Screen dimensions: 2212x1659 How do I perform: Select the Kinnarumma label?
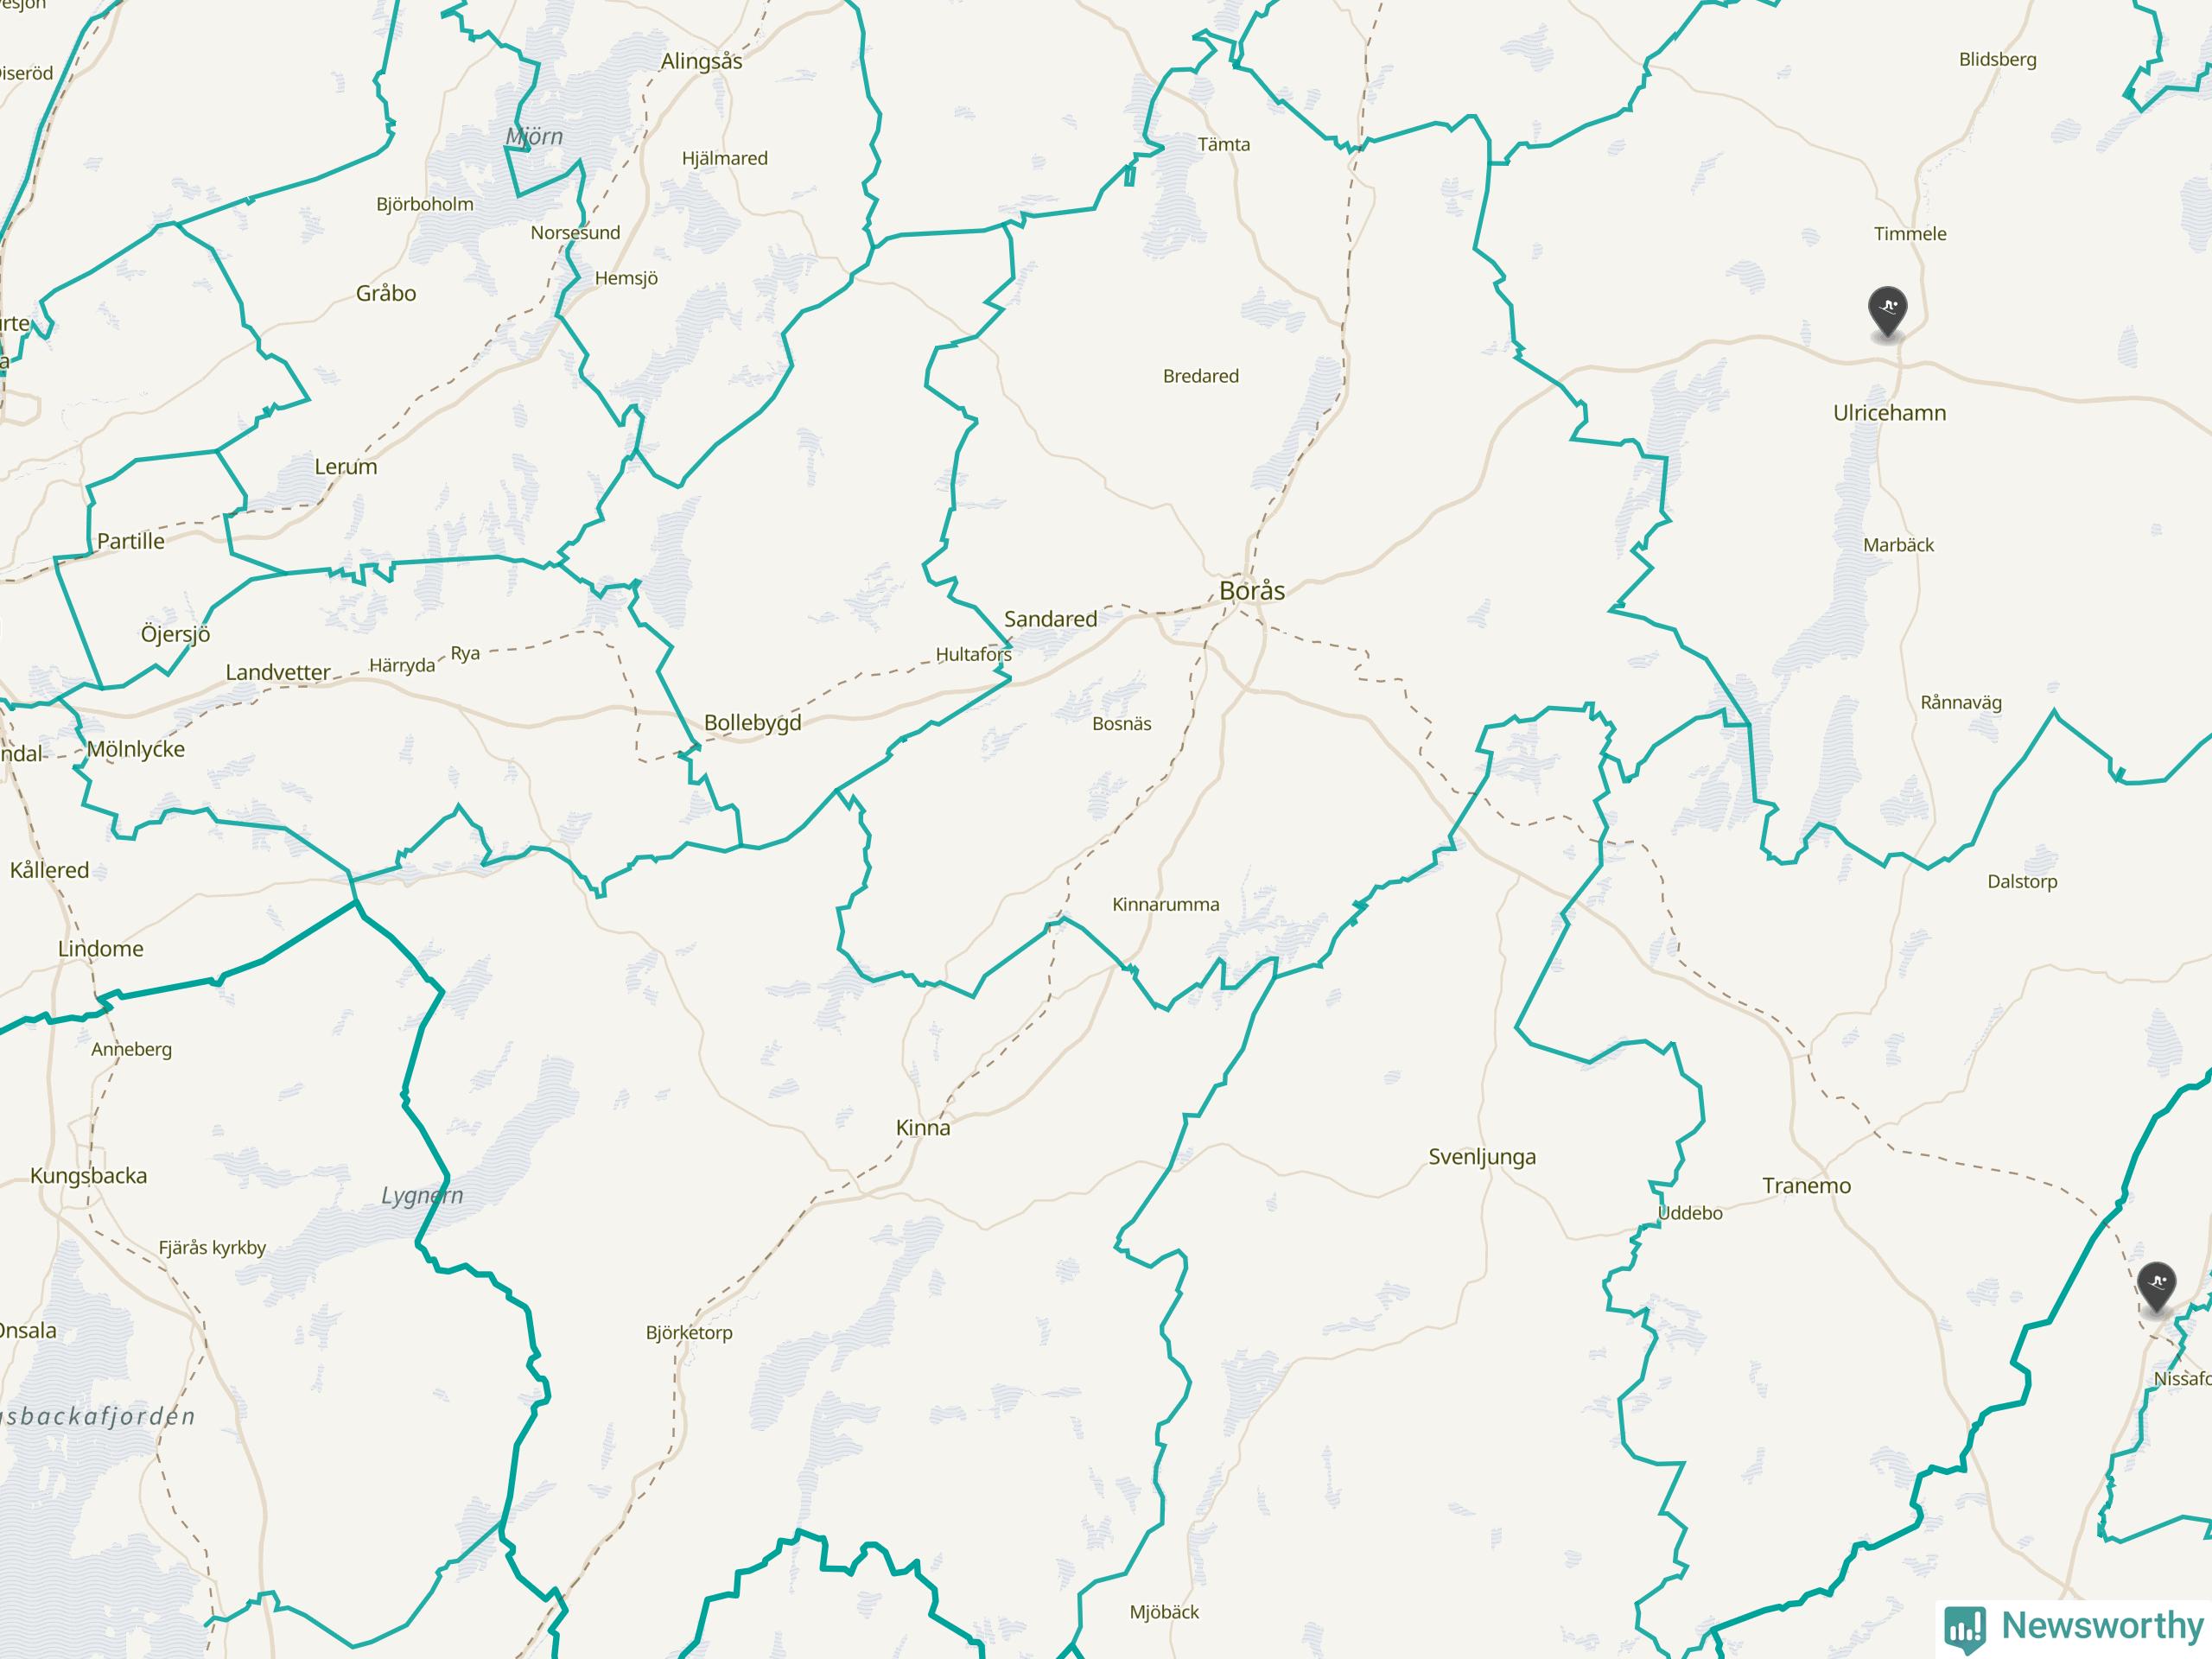coord(1166,905)
